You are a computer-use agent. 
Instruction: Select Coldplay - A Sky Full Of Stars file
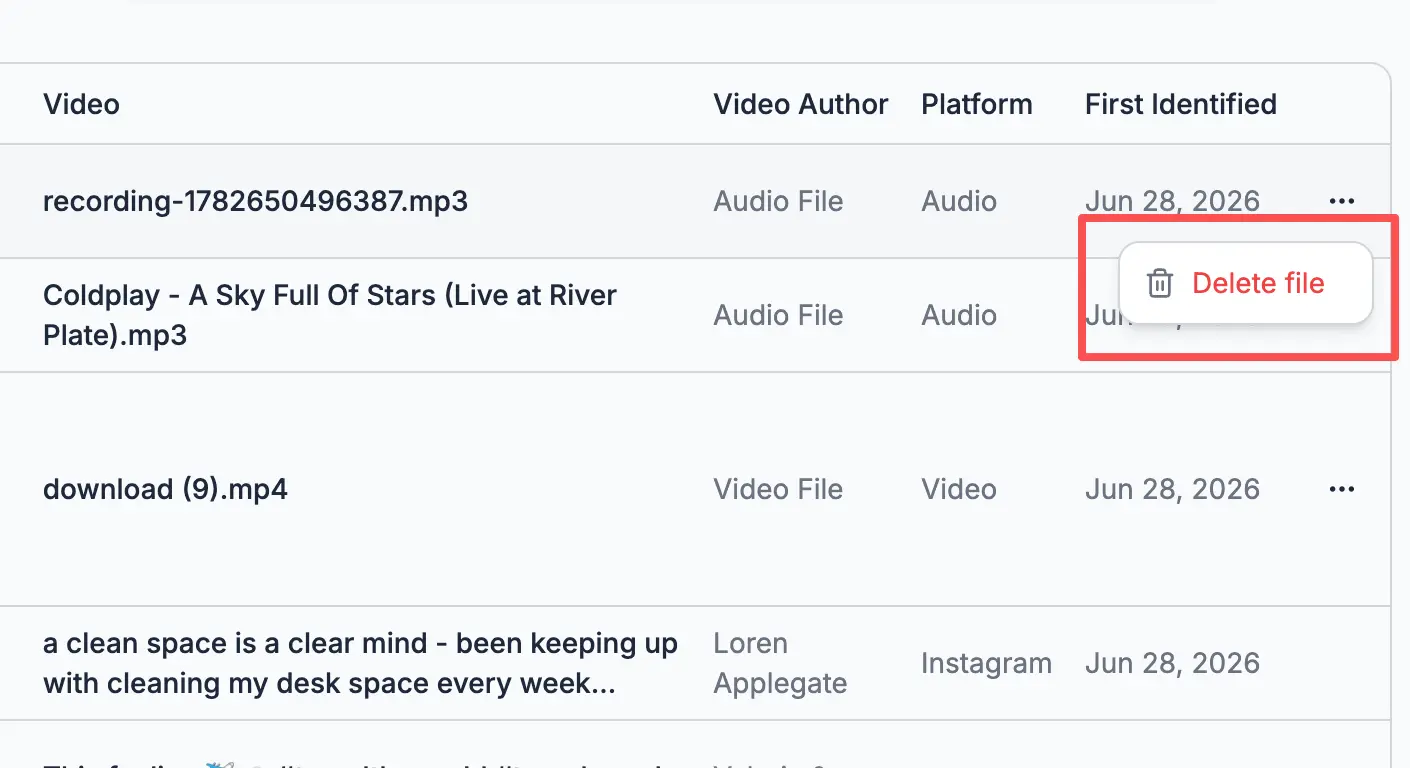coord(330,315)
